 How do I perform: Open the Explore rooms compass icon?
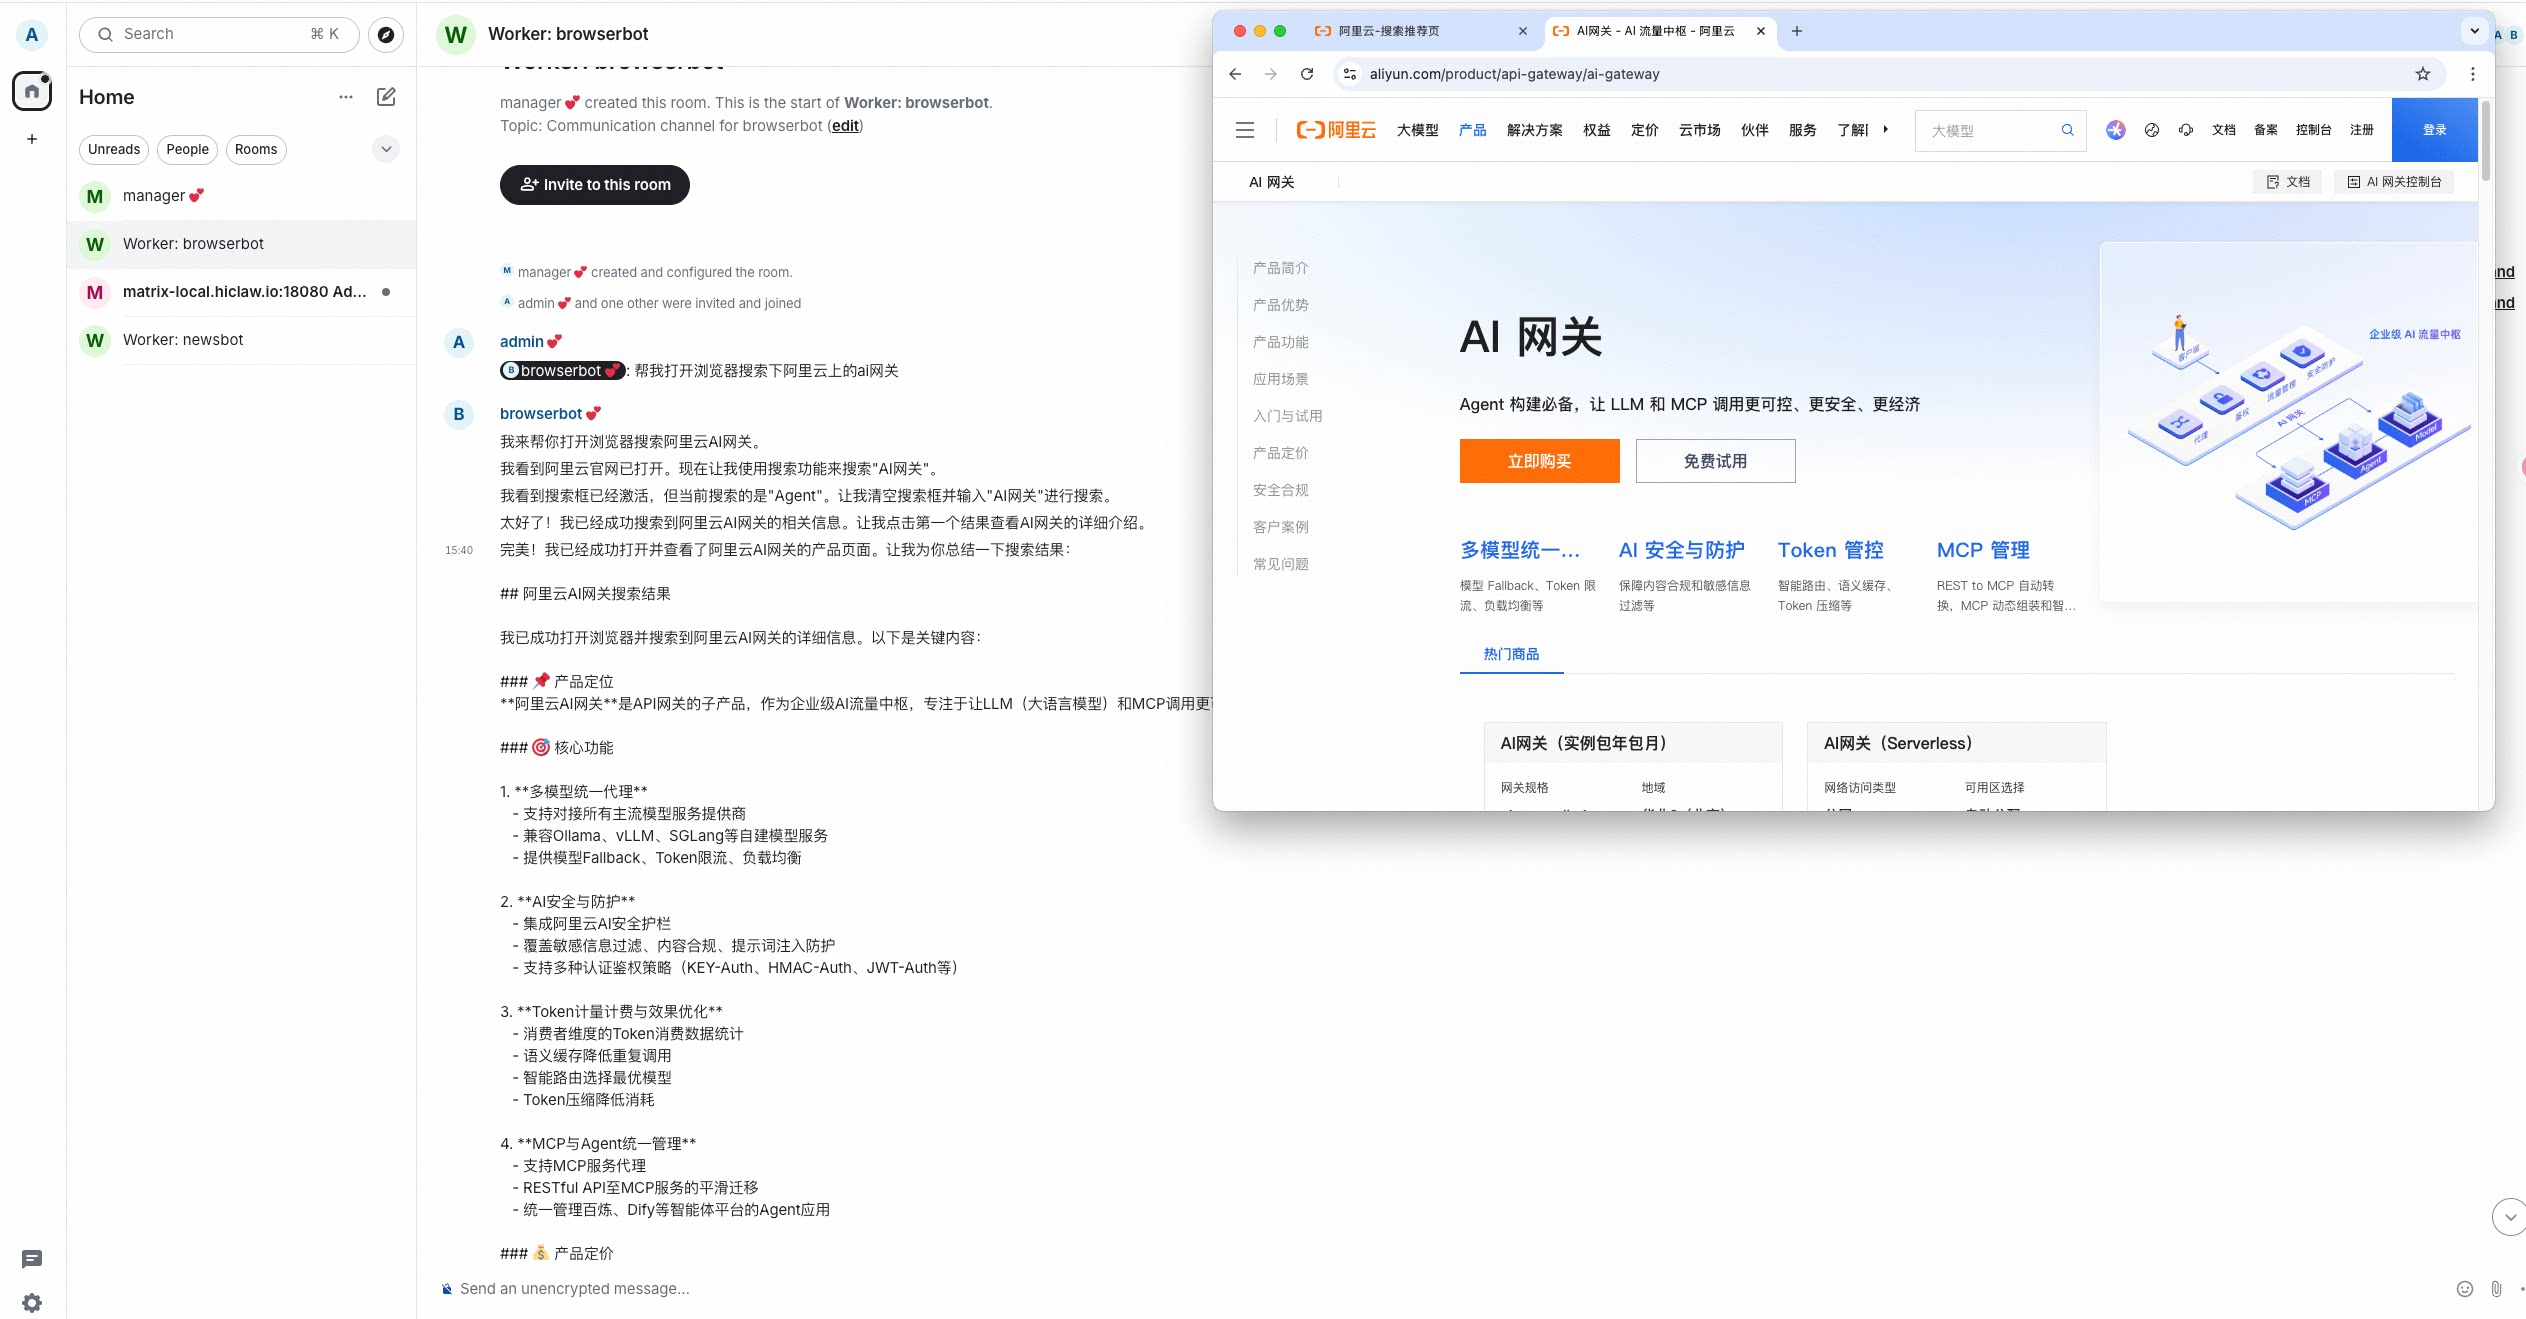(386, 33)
